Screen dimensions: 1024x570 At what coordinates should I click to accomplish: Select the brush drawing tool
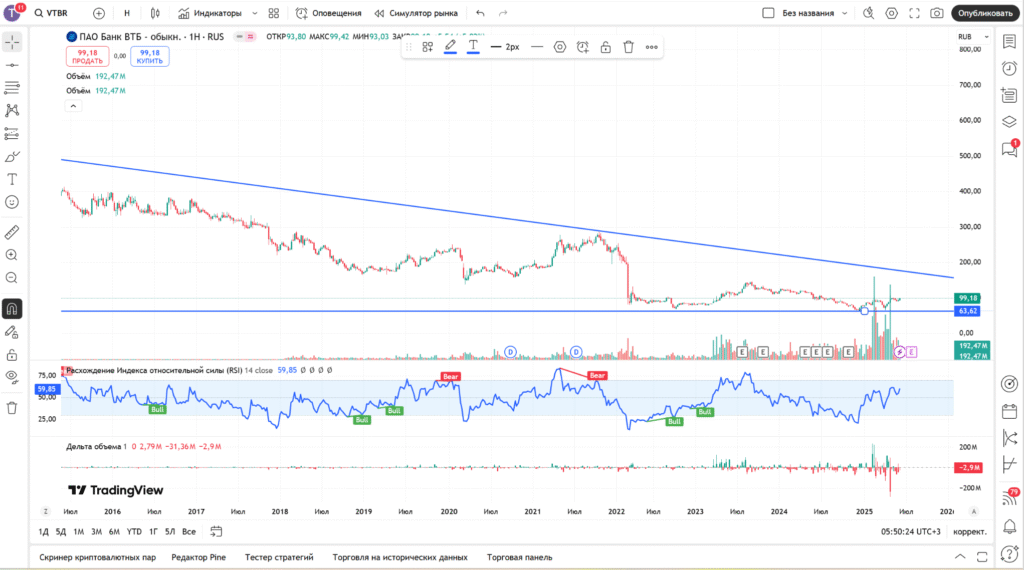(12, 157)
